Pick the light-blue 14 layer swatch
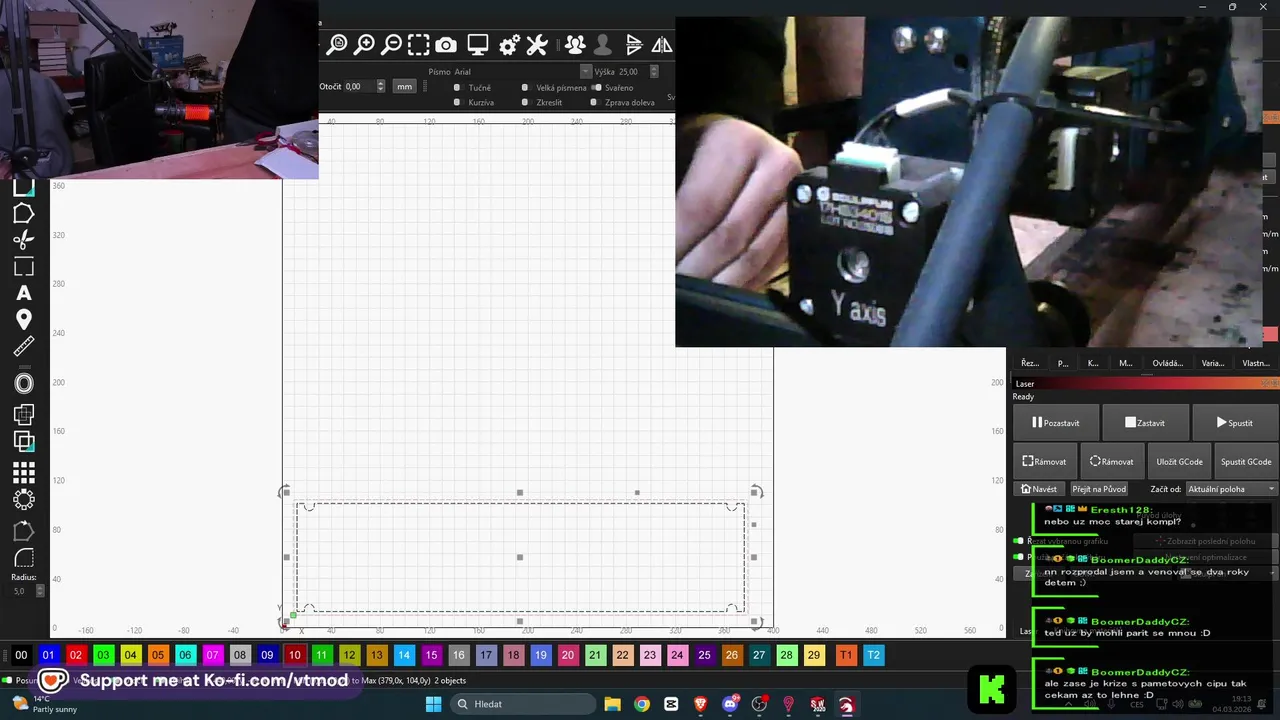This screenshot has height=720, width=1280. pyautogui.click(x=403, y=655)
